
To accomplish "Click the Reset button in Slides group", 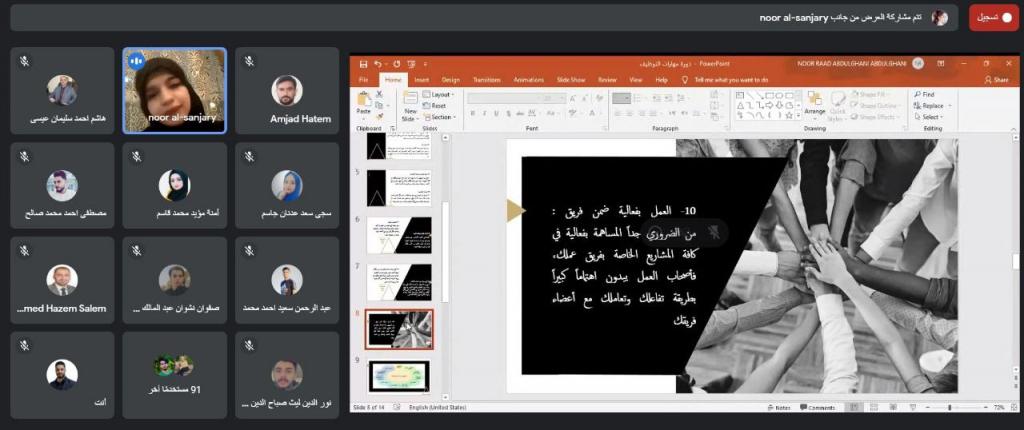I will point(437,105).
